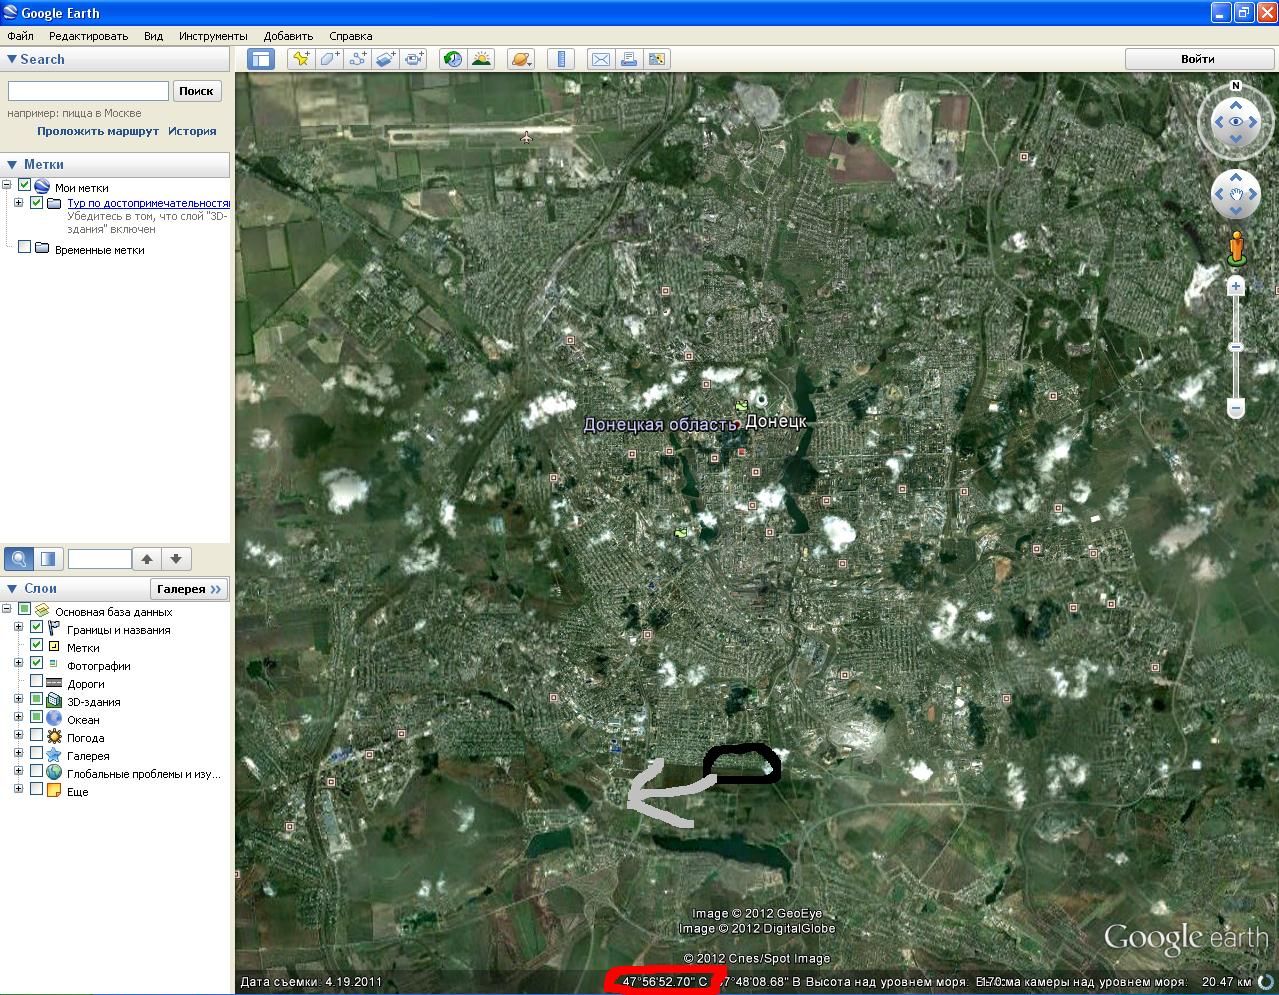Toggle the Мои метки checkbox

tap(24, 185)
